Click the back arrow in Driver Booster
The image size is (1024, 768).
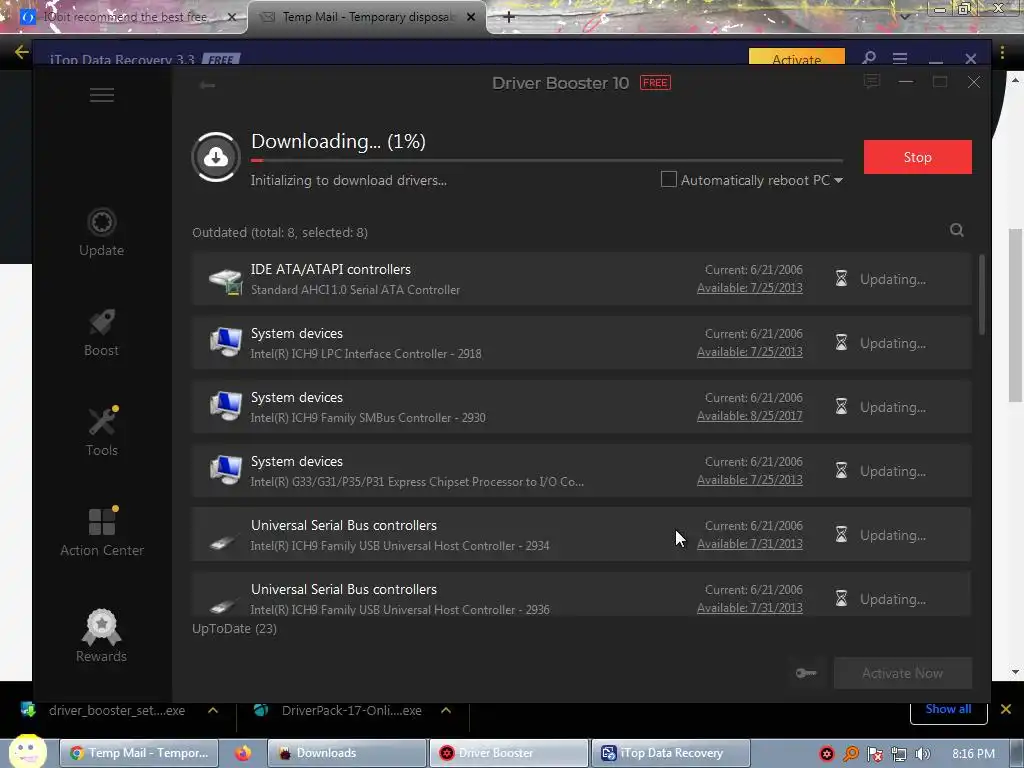(208, 85)
